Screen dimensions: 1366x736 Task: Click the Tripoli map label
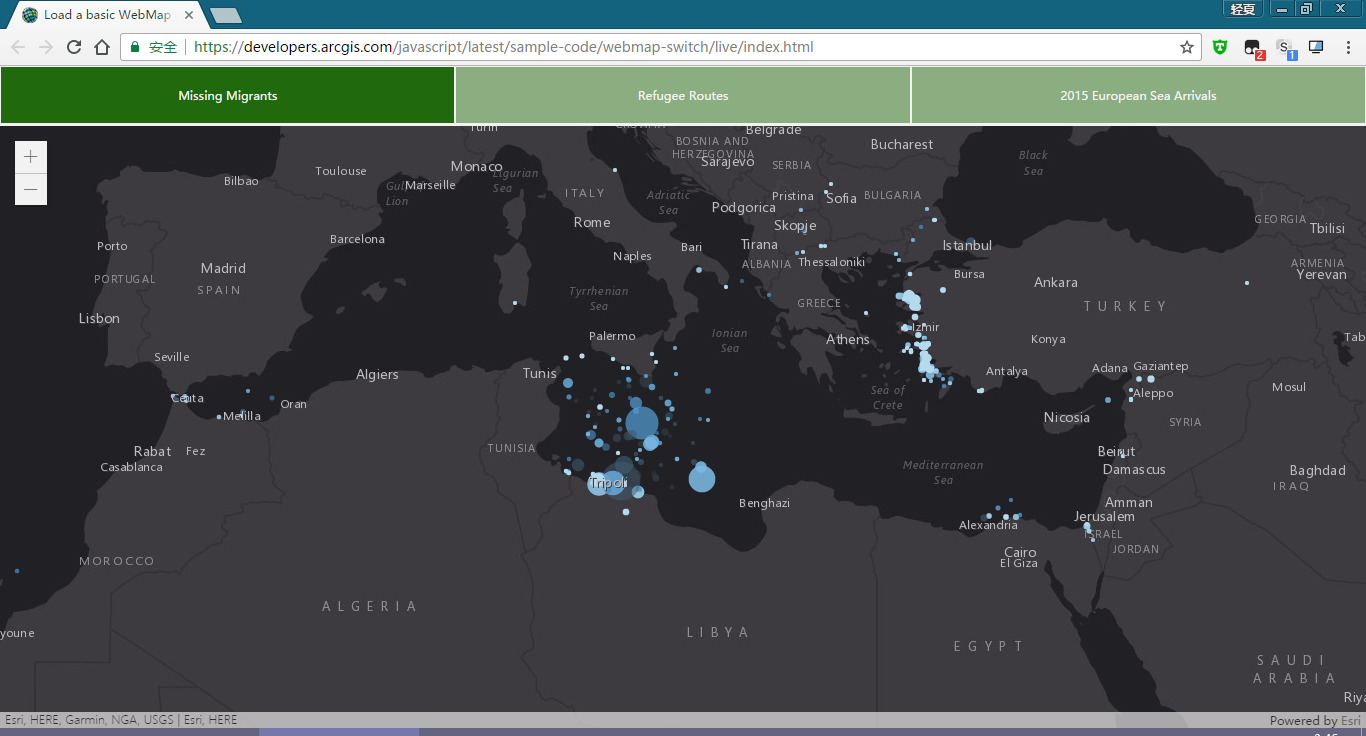(x=609, y=483)
